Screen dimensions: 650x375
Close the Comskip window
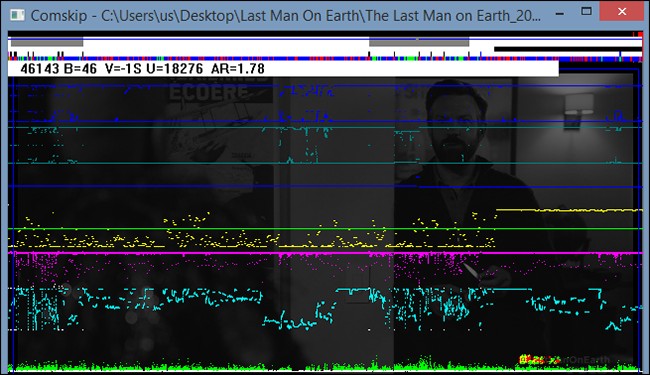pos(622,12)
